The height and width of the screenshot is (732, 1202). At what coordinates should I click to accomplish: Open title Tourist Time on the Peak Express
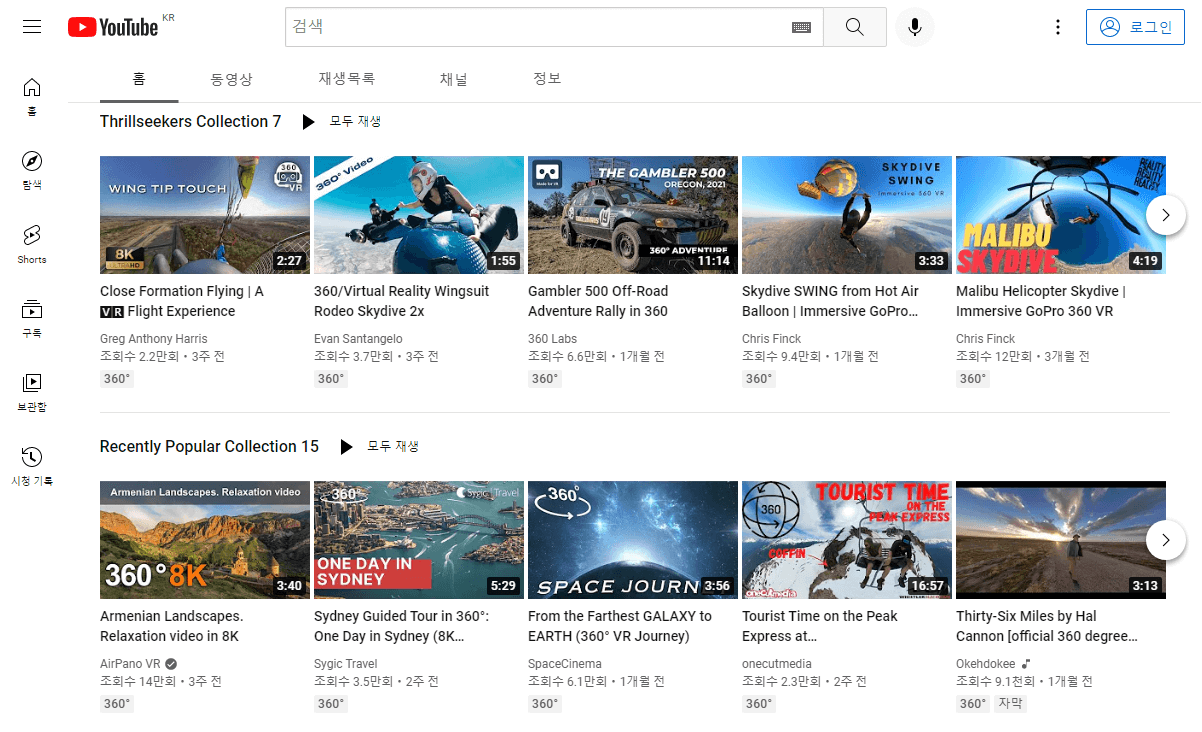coord(820,626)
